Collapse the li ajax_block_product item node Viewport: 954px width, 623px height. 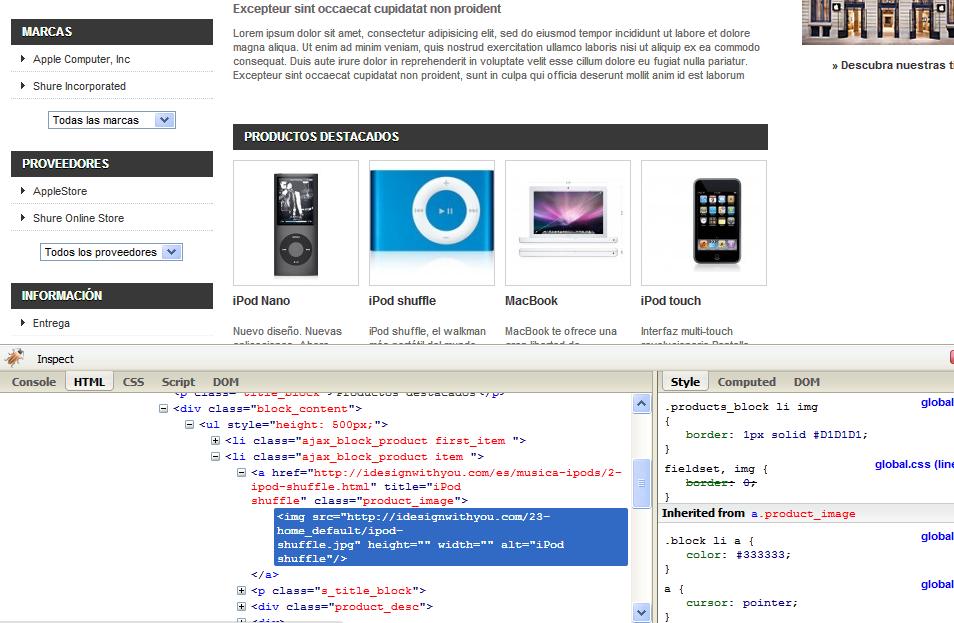[x=215, y=456]
